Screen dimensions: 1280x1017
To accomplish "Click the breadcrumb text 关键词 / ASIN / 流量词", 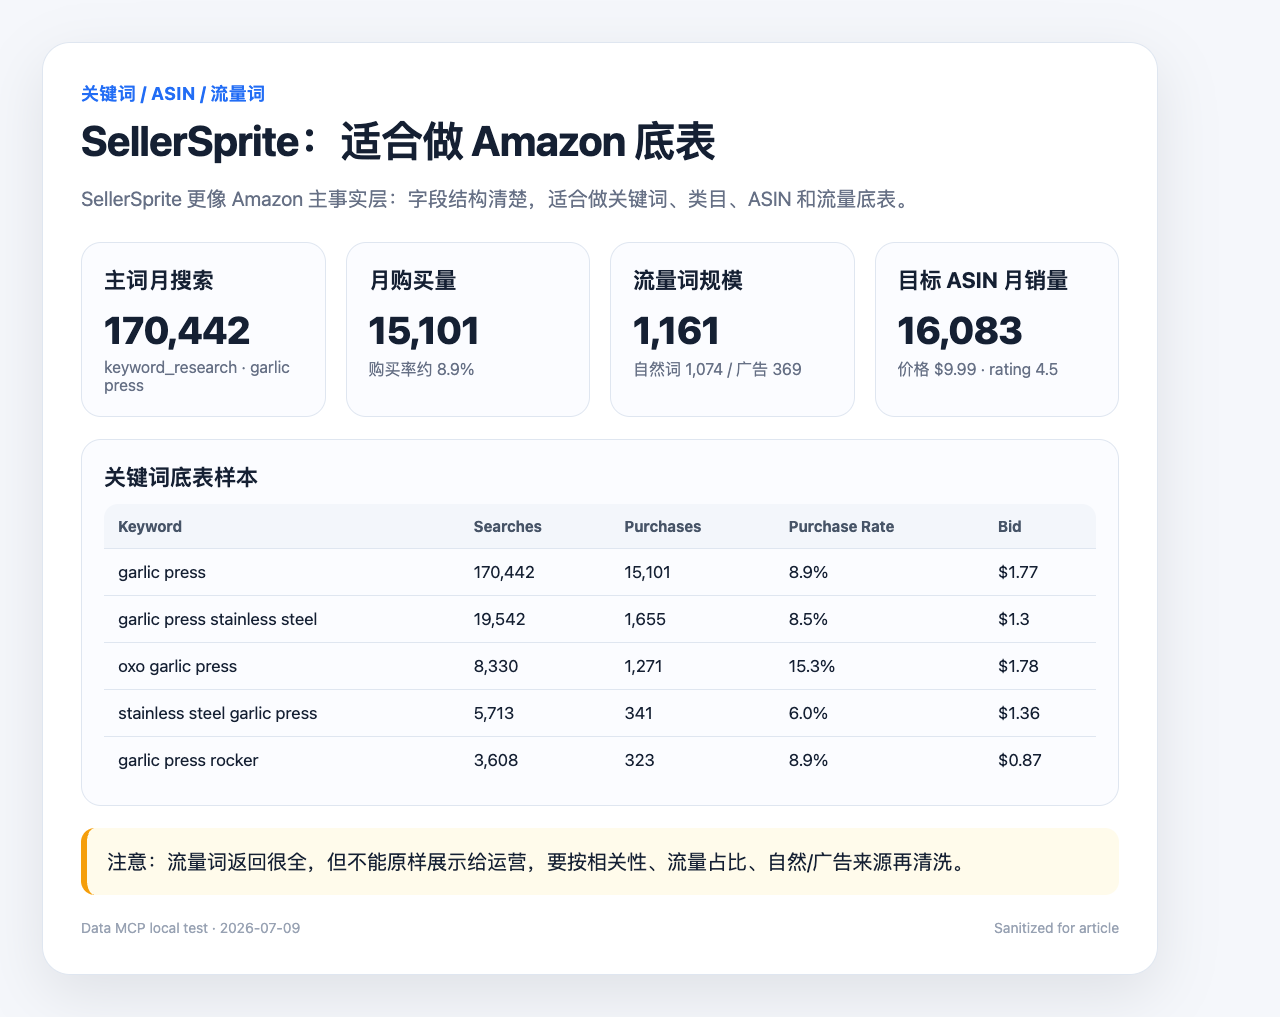I will (173, 94).
